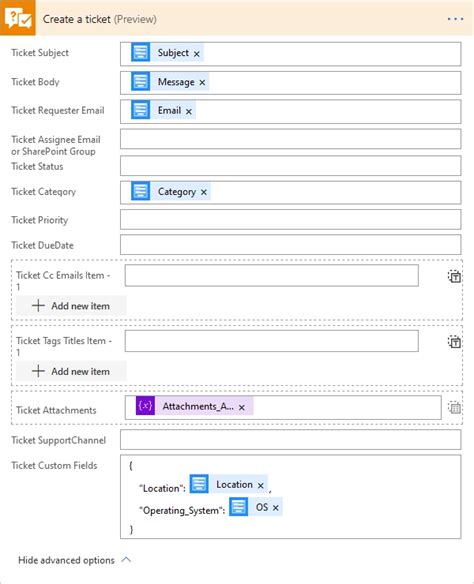Add new item under Ticket Cc Emails

coord(71,306)
